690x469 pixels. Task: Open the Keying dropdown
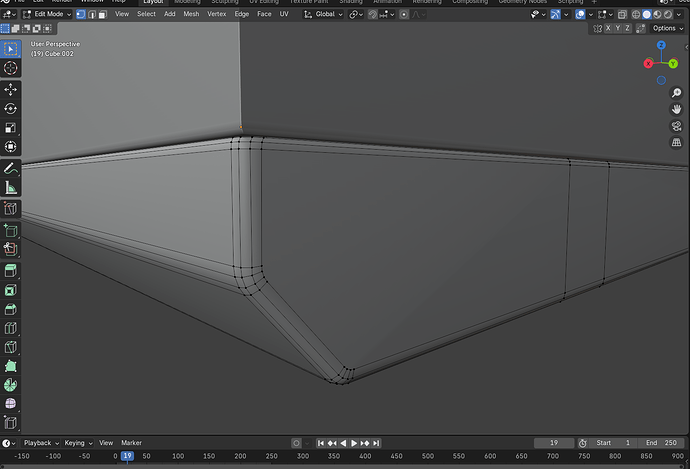point(78,443)
